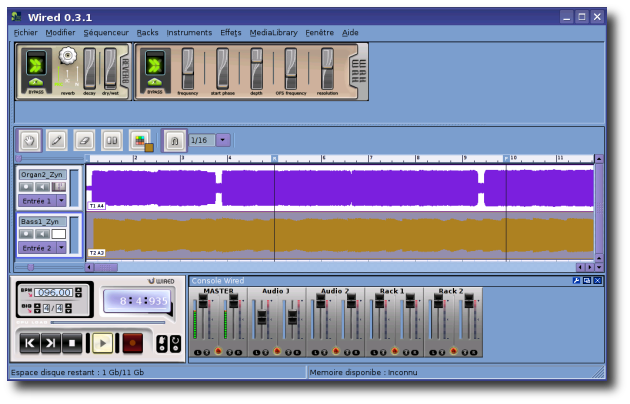Image resolution: width=630 pixels, height=404 pixels.
Task: Click the Stop transport button
Action: (x=72, y=343)
